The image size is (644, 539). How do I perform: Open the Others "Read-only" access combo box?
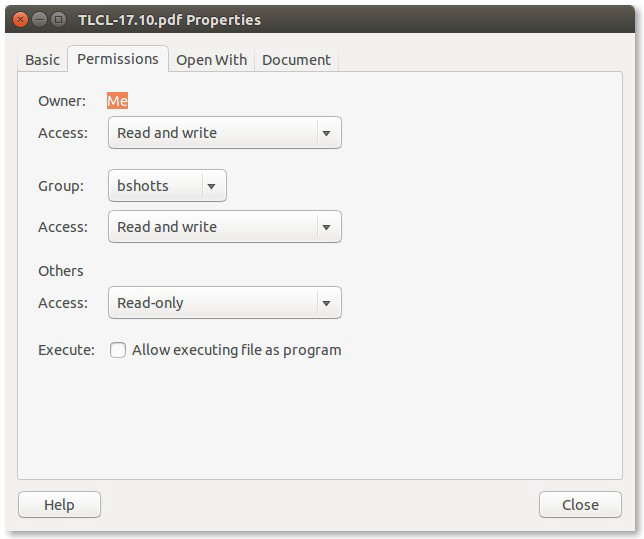pyautogui.click(x=225, y=303)
